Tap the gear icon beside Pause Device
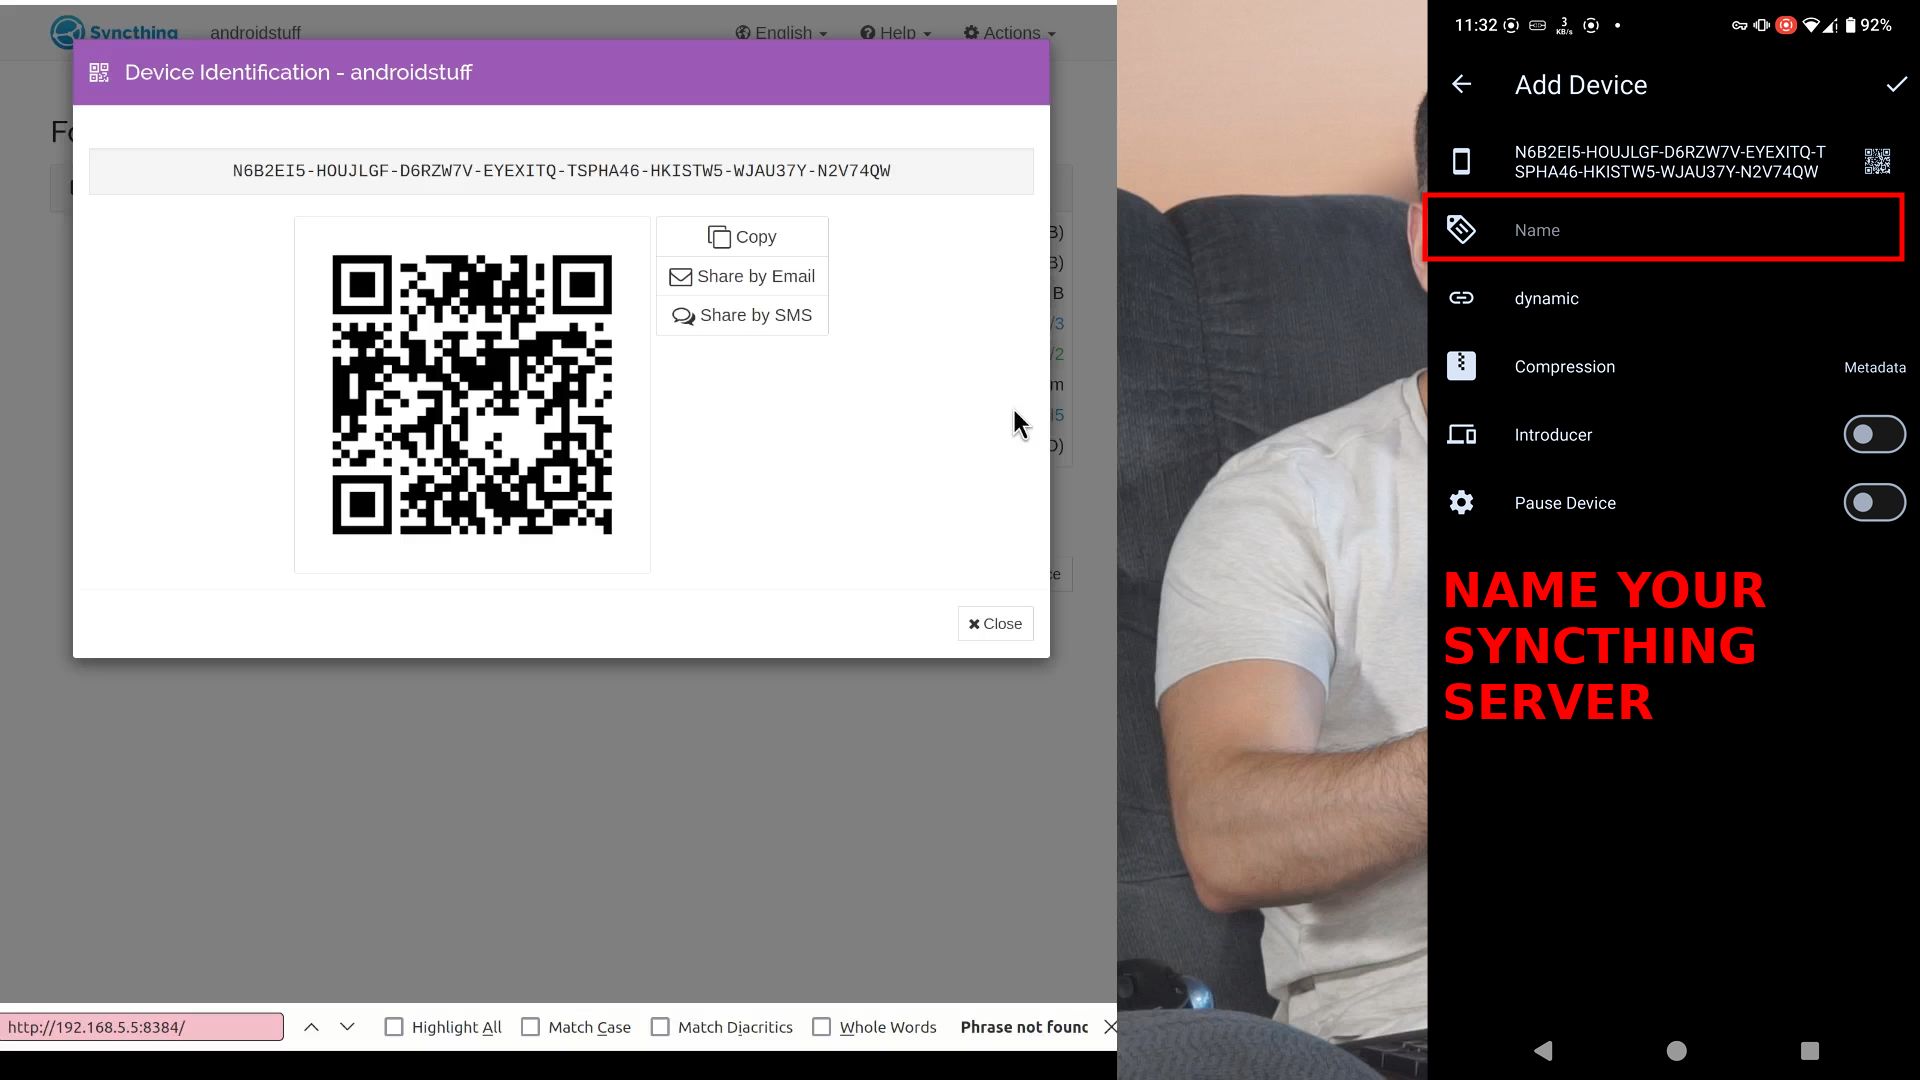The width and height of the screenshot is (1920, 1080). (1461, 502)
